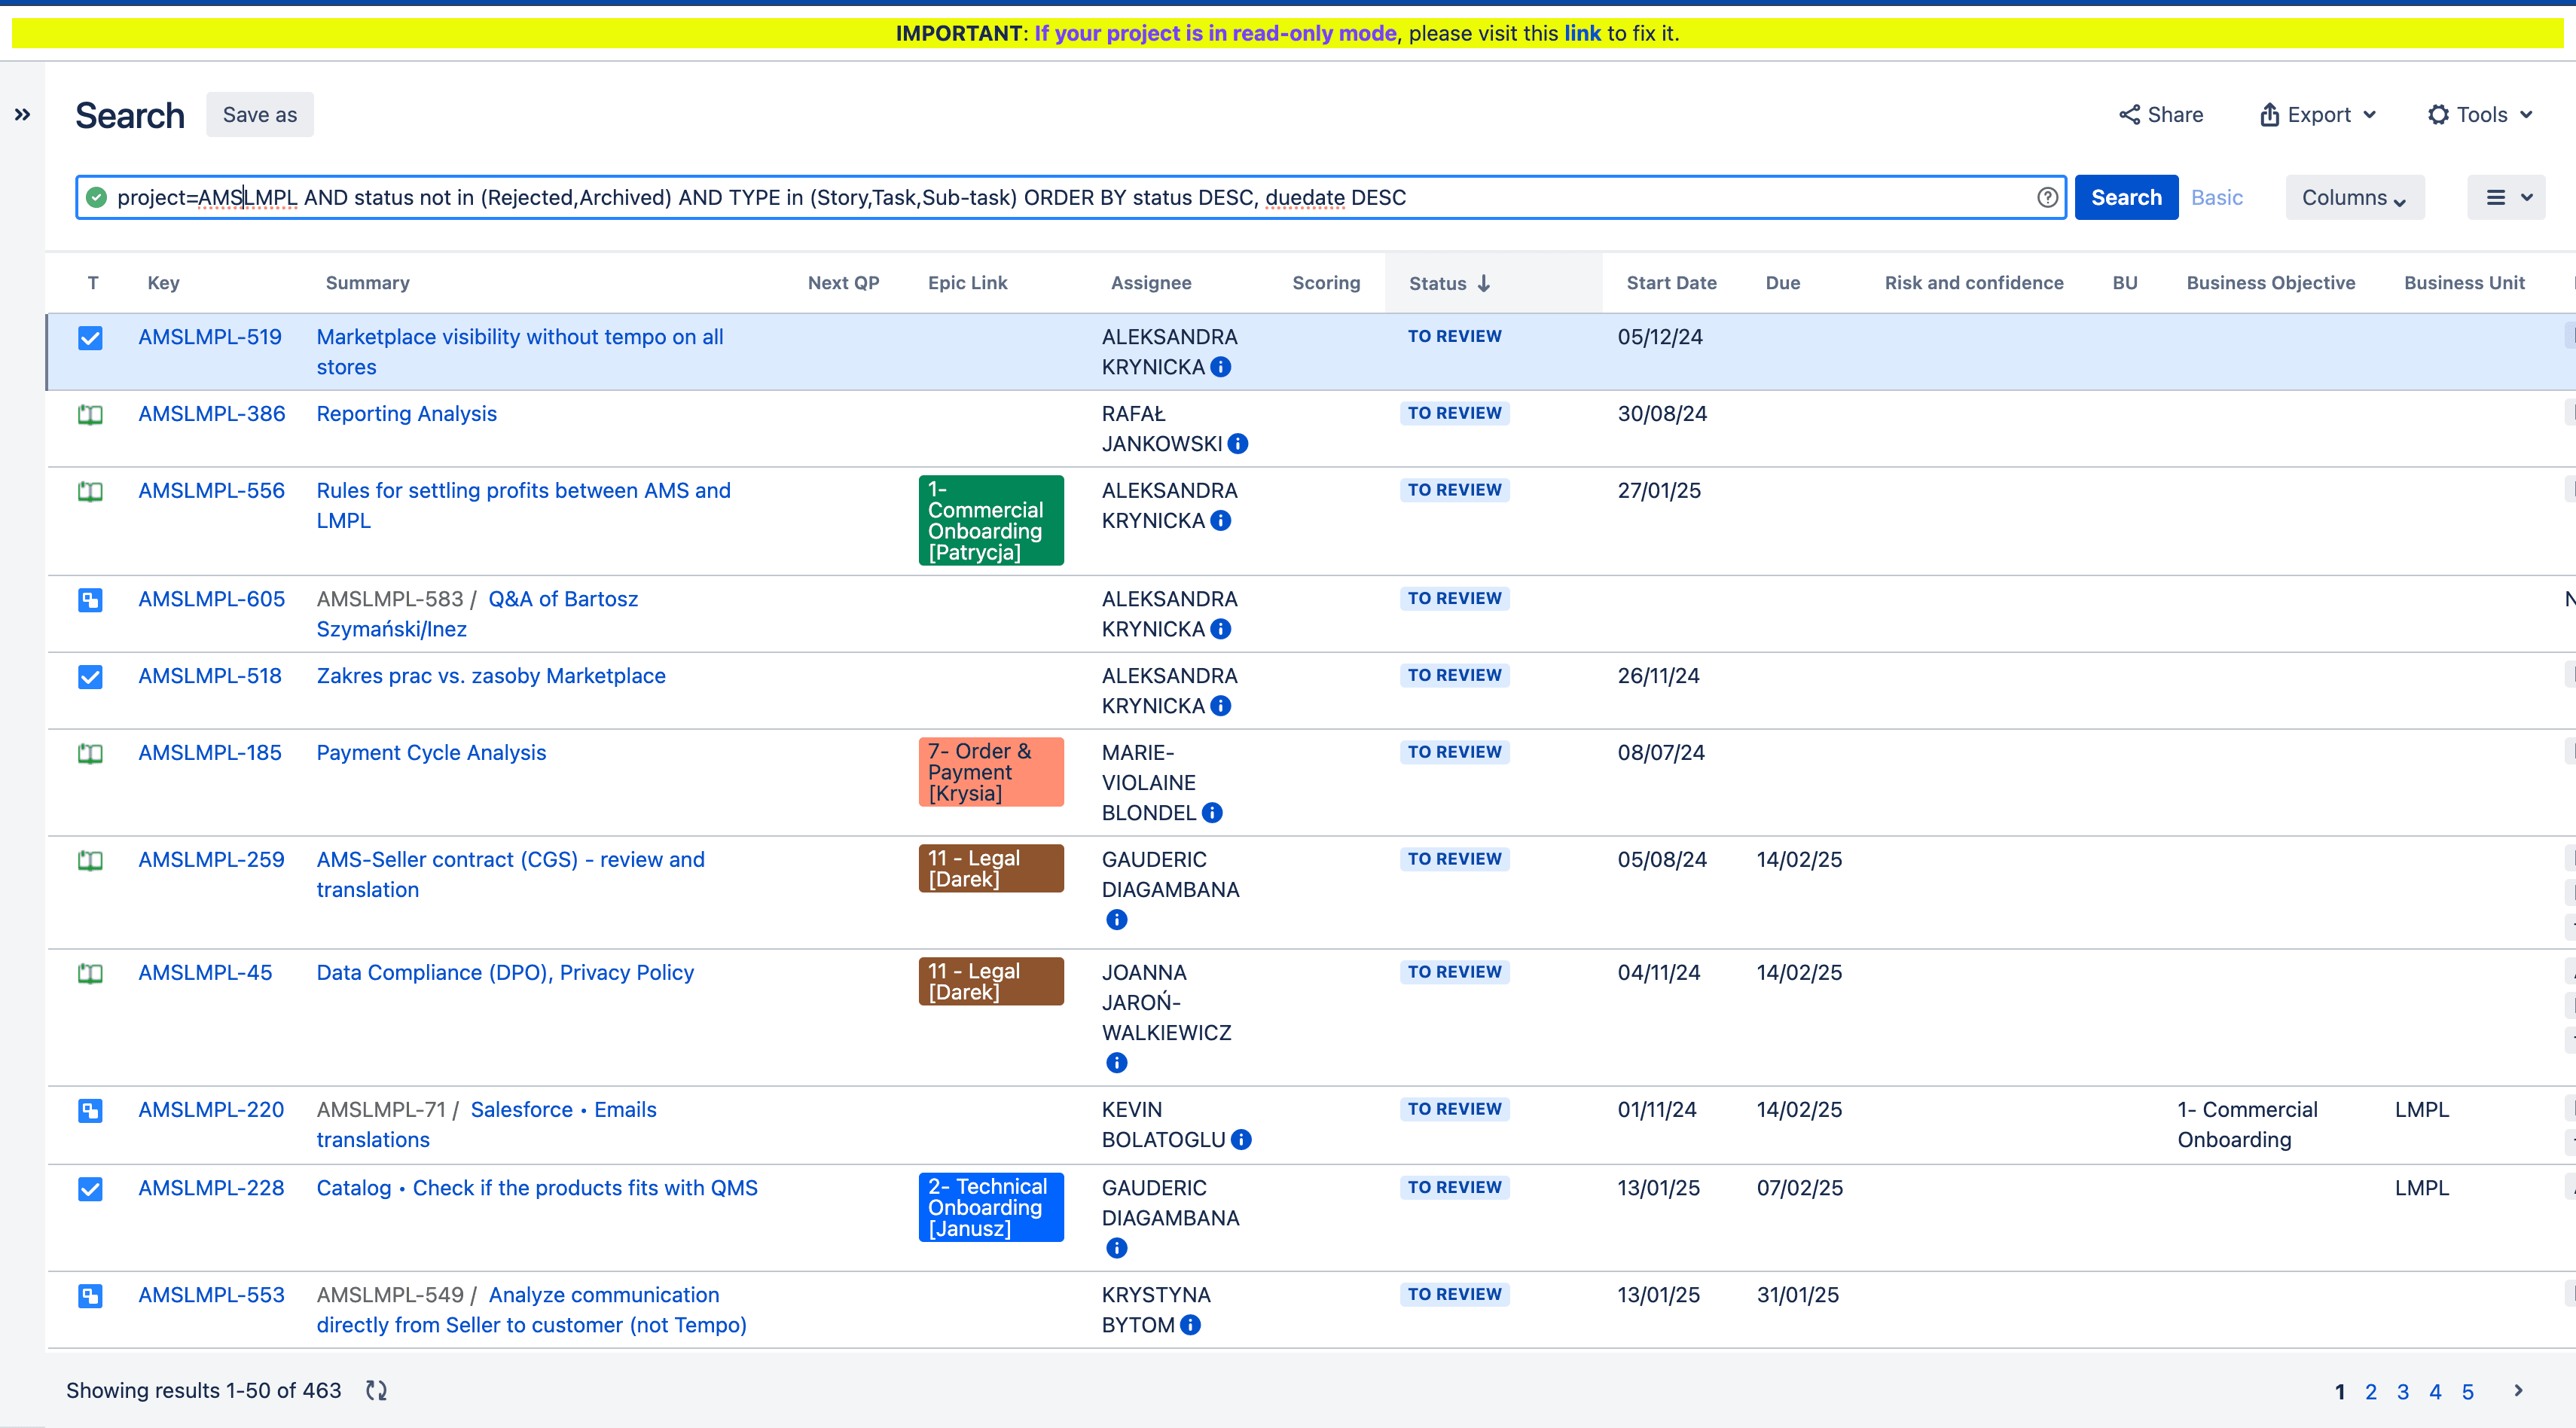Go to results page 5
Image resolution: width=2576 pixels, height=1428 pixels.
[2468, 1392]
